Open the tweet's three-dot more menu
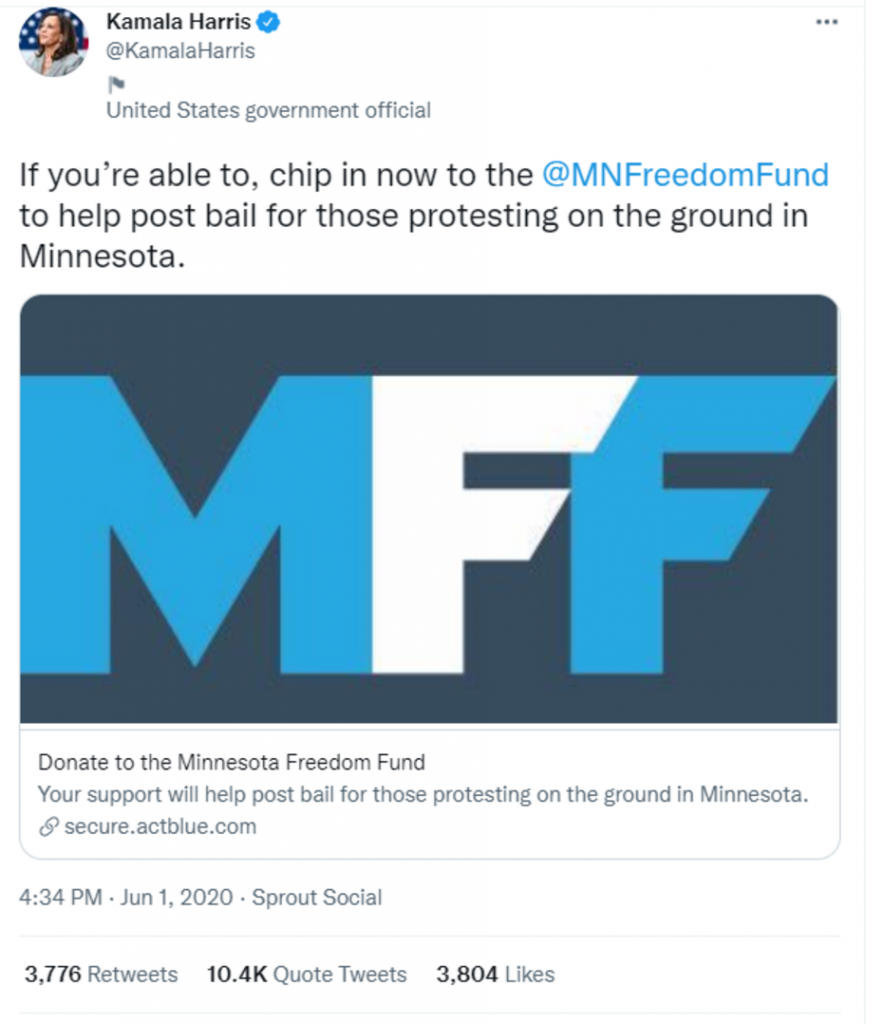This screenshot has width=883, height=1024. pyautogui.click(x=826, y=22)
